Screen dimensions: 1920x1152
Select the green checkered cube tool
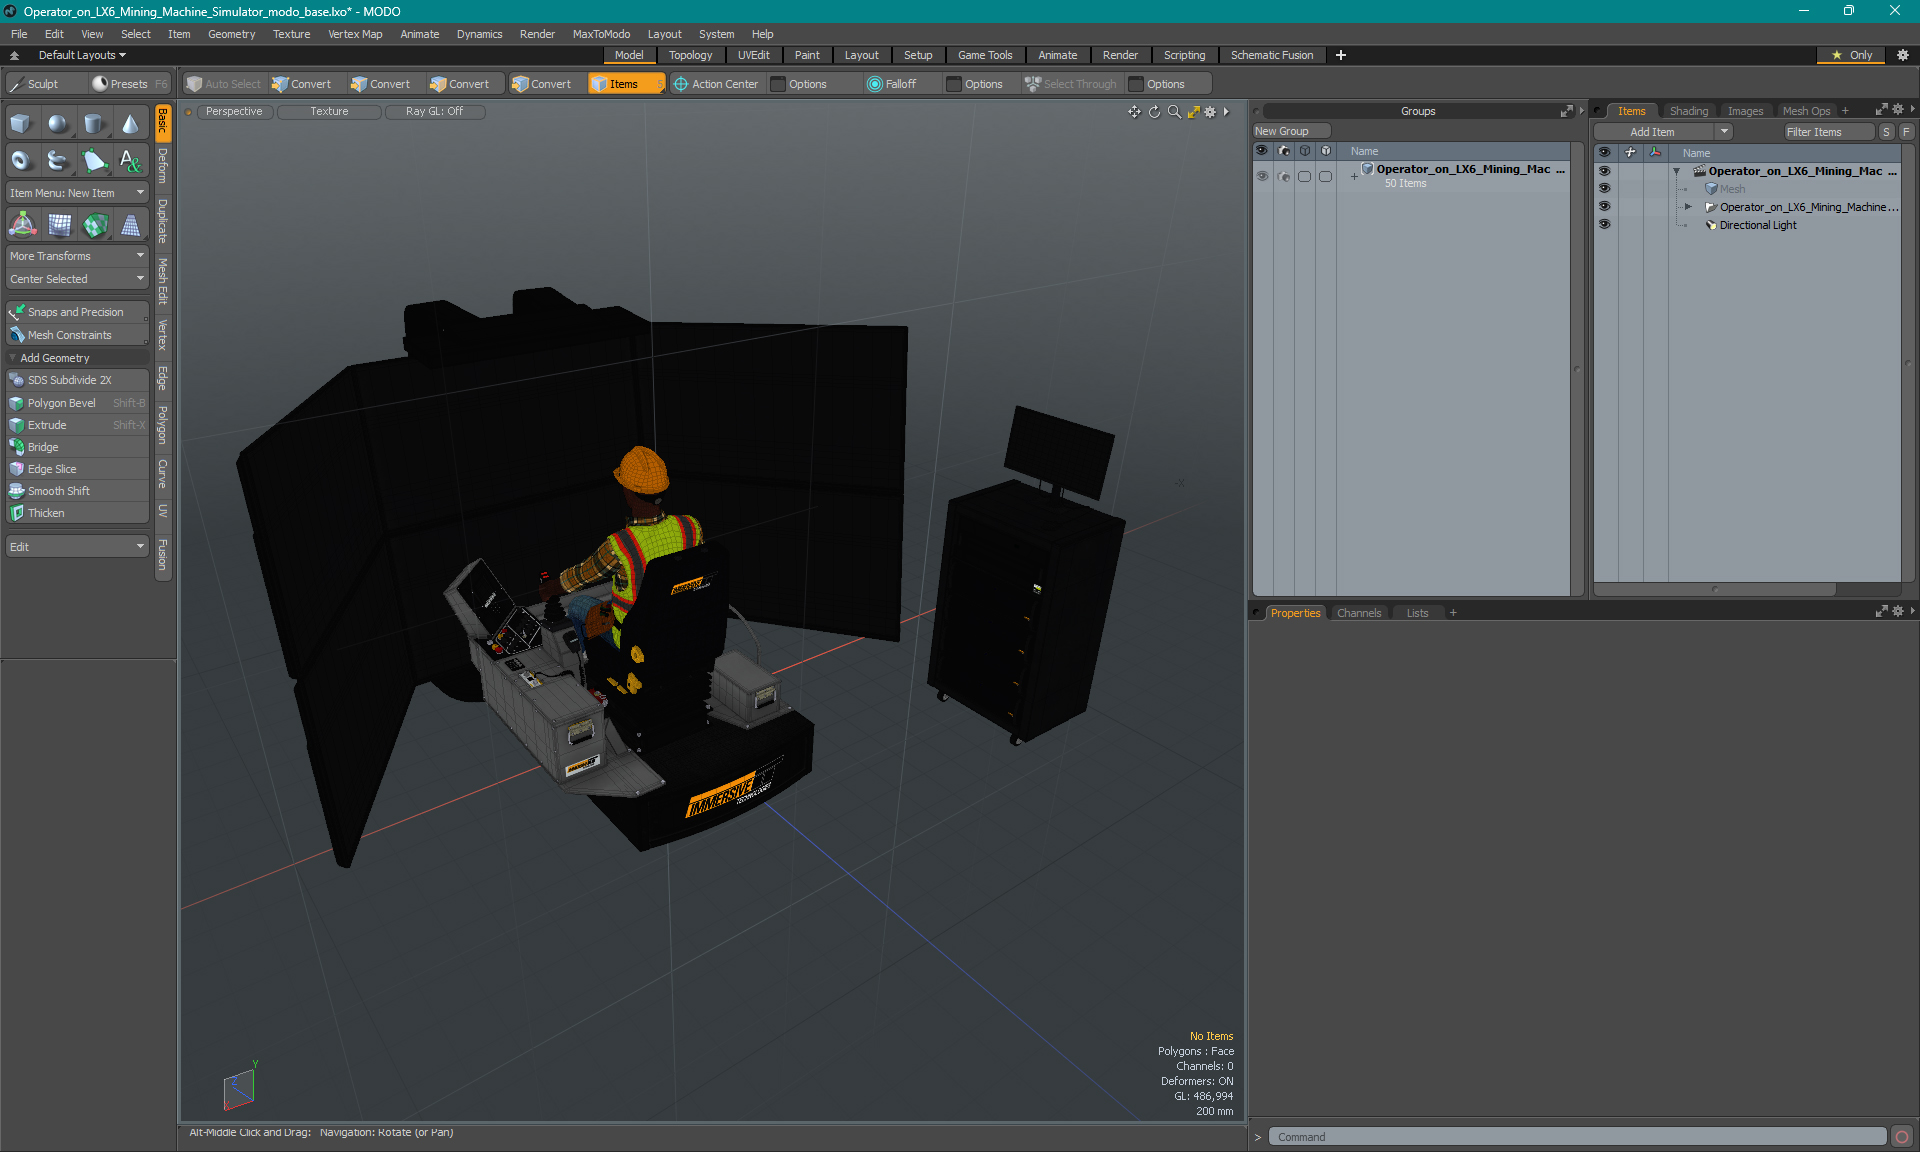pos(94,225)
